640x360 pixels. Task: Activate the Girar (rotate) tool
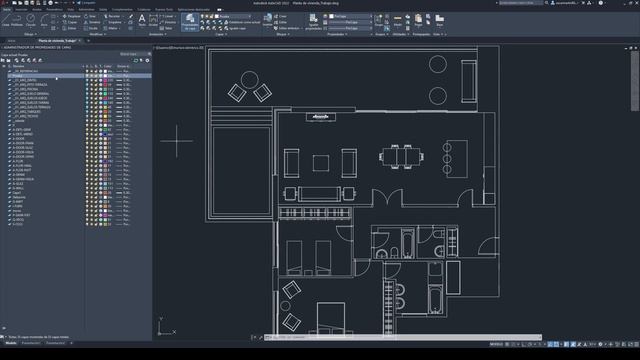pos(90,16)
